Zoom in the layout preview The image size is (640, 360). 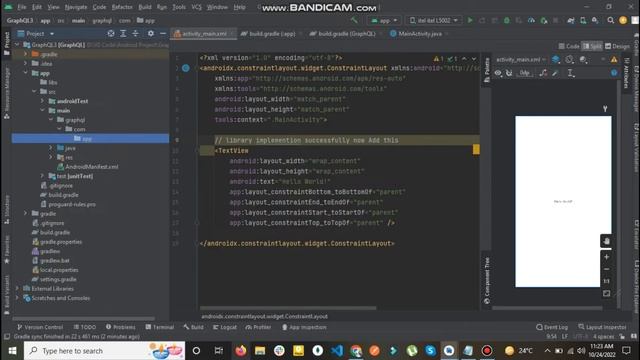[x=607, y=257]
